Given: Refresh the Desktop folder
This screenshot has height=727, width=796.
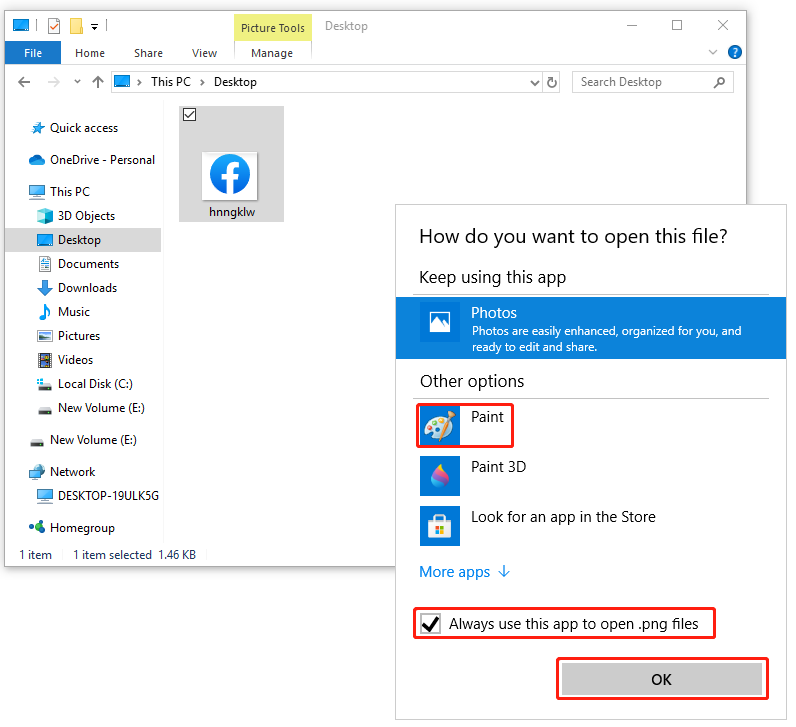Looking at the screenshot, I should (552, 82).
